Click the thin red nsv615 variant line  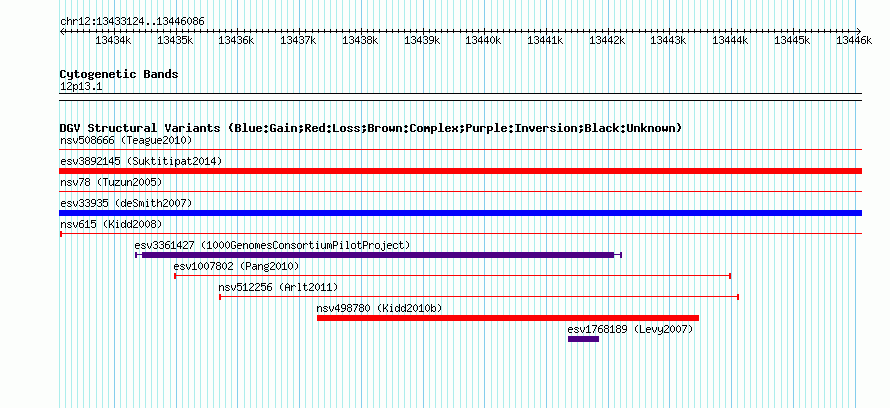pyautogui.click(x=460, y=233)
